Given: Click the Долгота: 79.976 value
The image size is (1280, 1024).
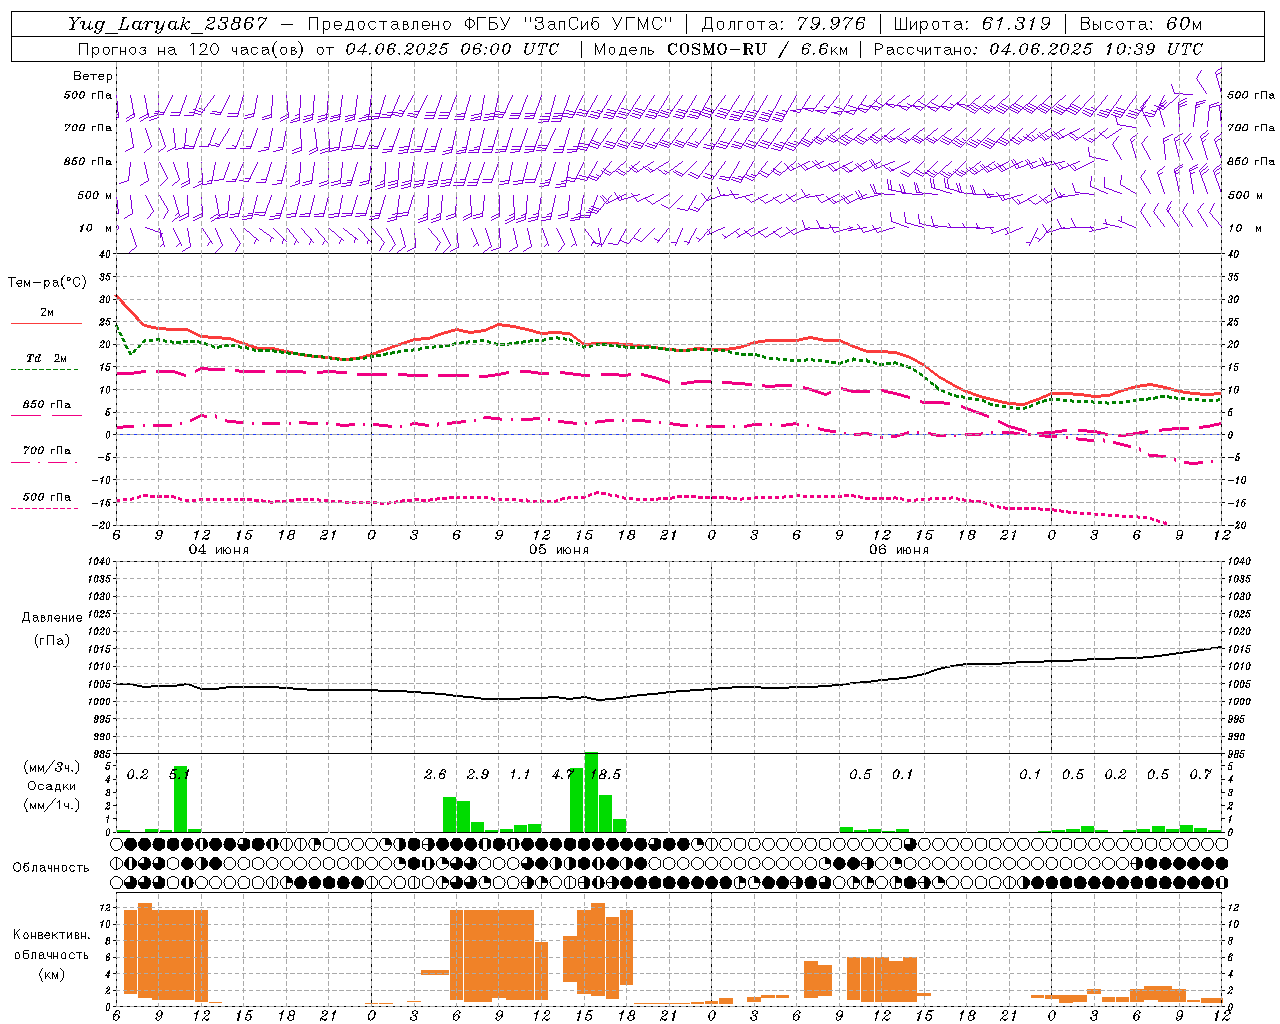Looking at the screenshot, I should pos(784,24).
